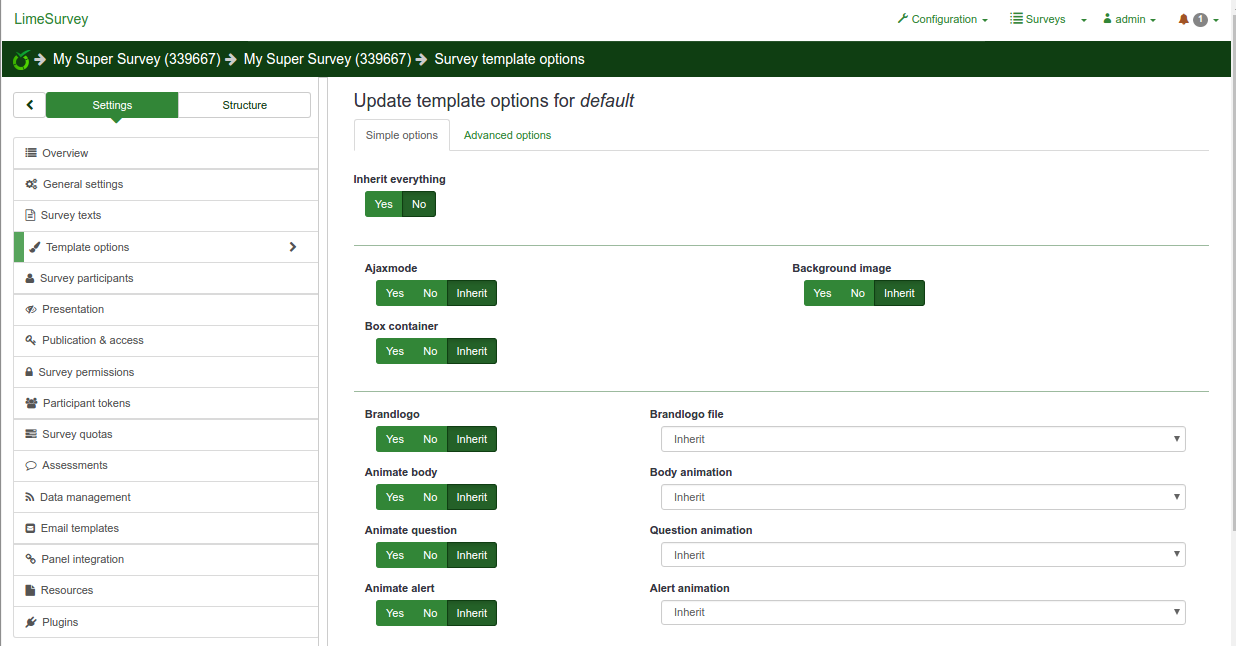The image size is (1236, 646).
Task: Go to Survey participants page
Action: [86, 278]
